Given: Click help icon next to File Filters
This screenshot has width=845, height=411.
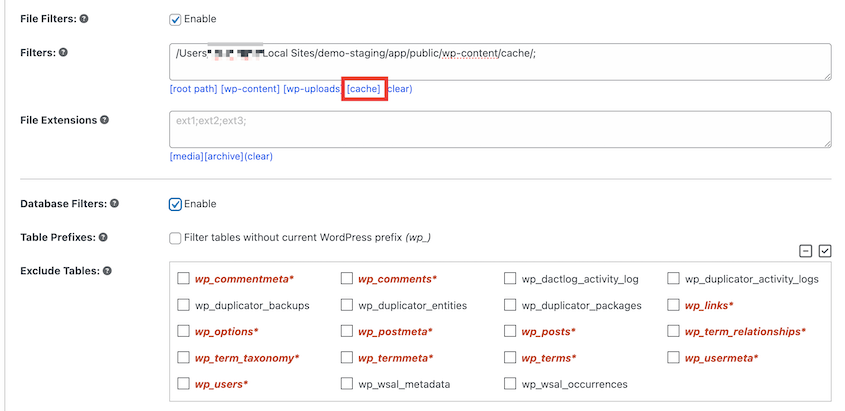Looking at the screenshot, I should [x=83, y=19].
